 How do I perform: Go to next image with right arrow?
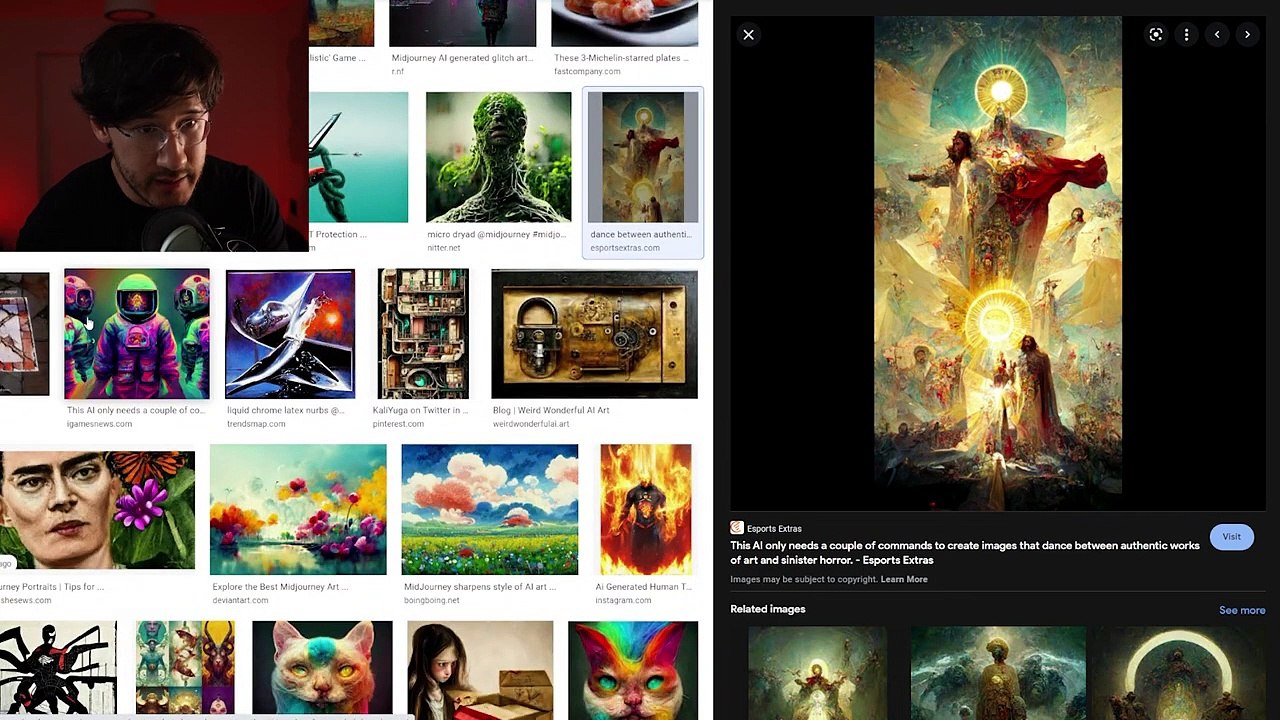click(x=1247, y=35)
